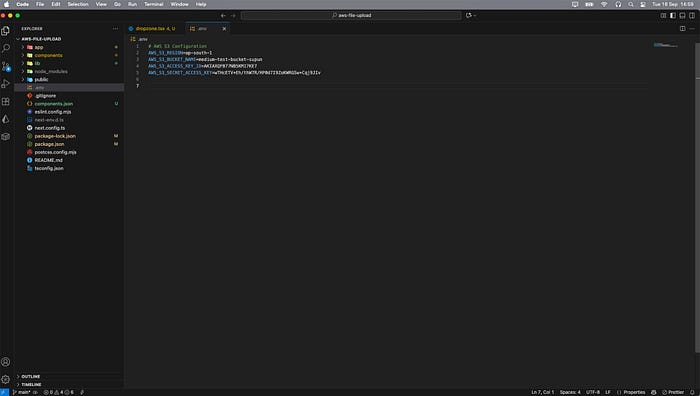
Task: Open next.config.ts in explorer
Action: coord(50,128)
